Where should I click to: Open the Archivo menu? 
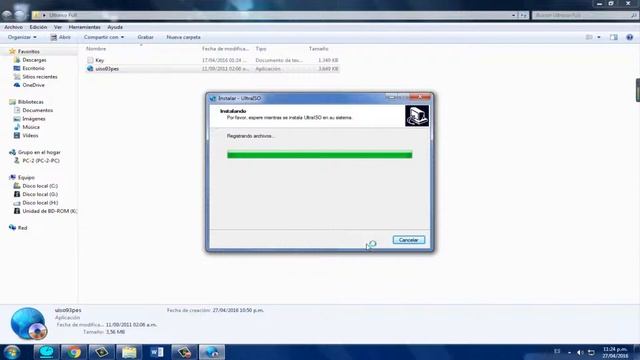(x=13, y=27)
